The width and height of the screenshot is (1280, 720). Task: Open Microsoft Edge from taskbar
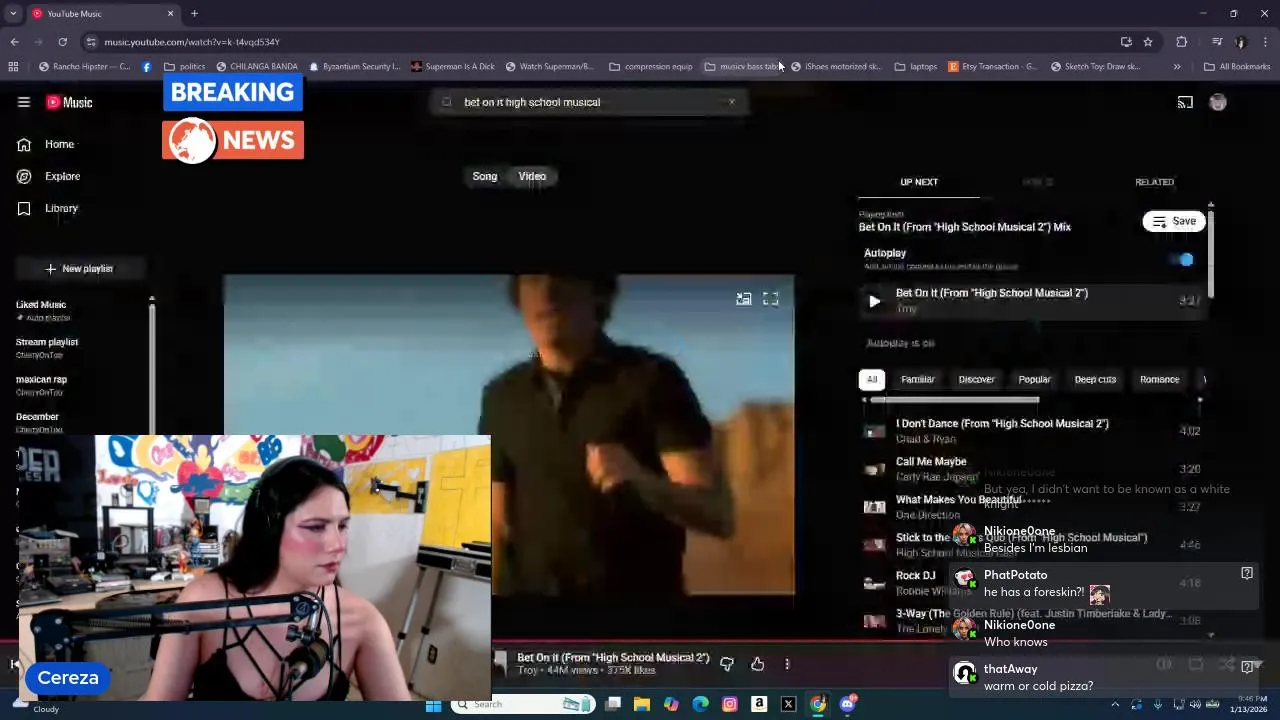click(700, 705)
